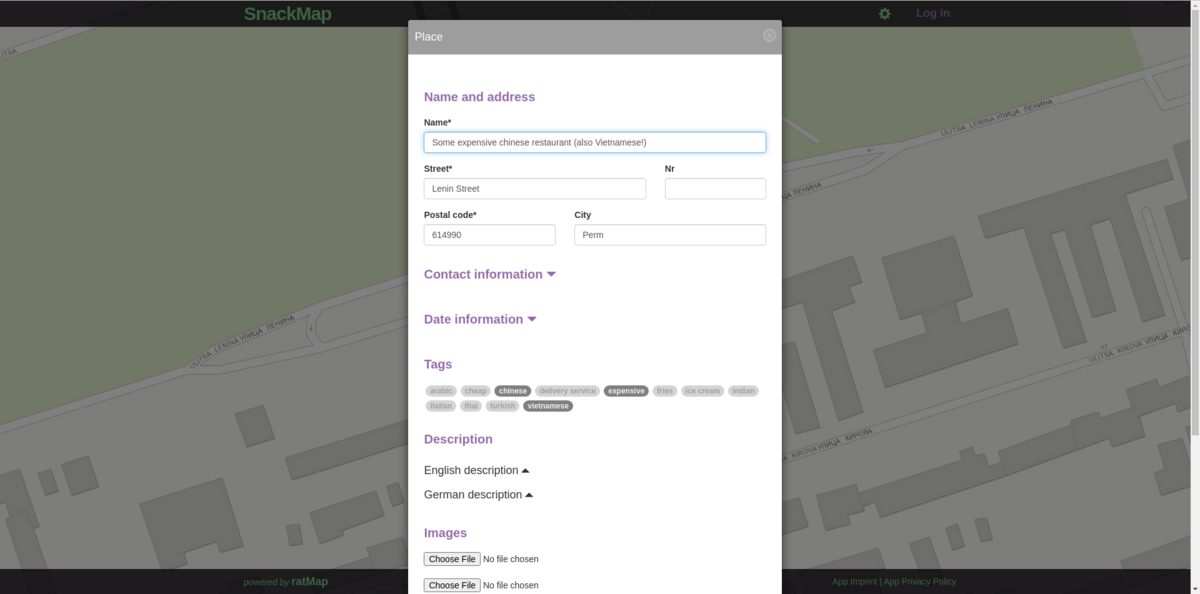This screenshot has width=1200, height=594.
Task: Collapse the English description section
Action: pyautogui.click(x=475, y=470)
